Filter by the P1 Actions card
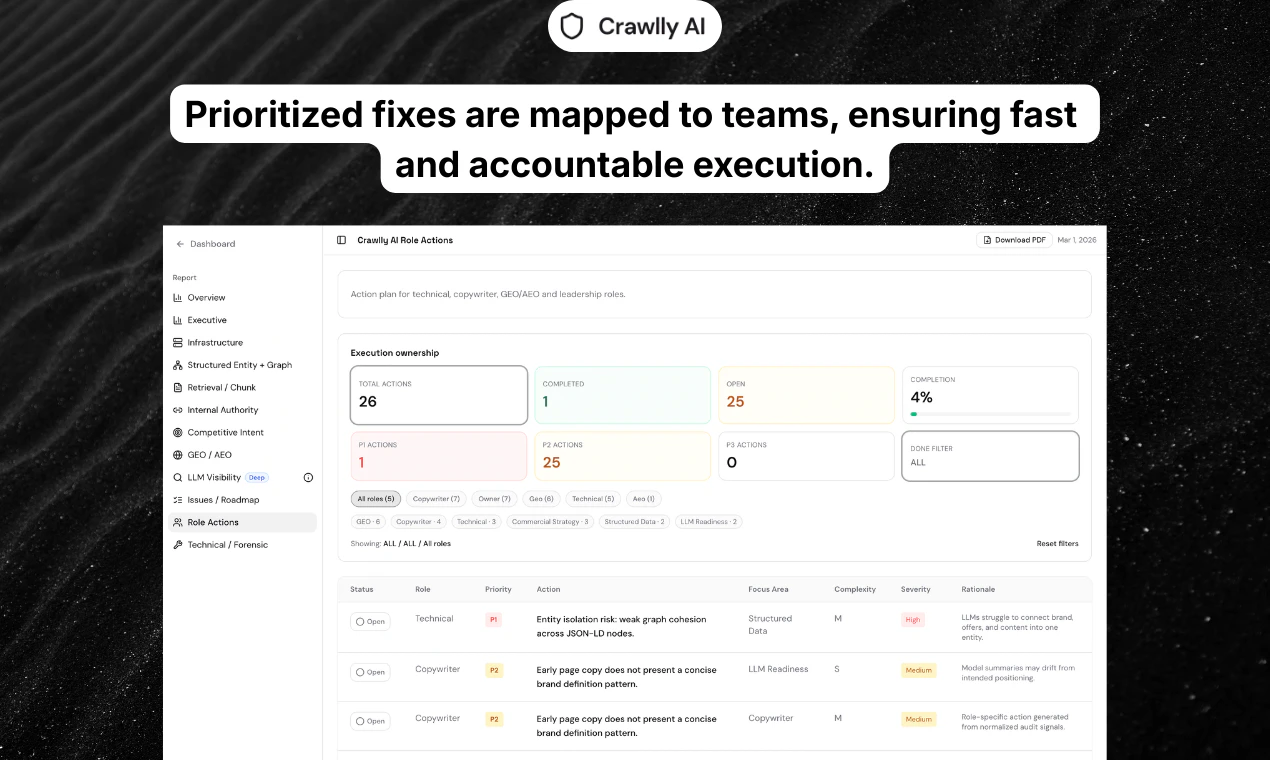Screen dimensions: 1270x760 coord(439,456)
